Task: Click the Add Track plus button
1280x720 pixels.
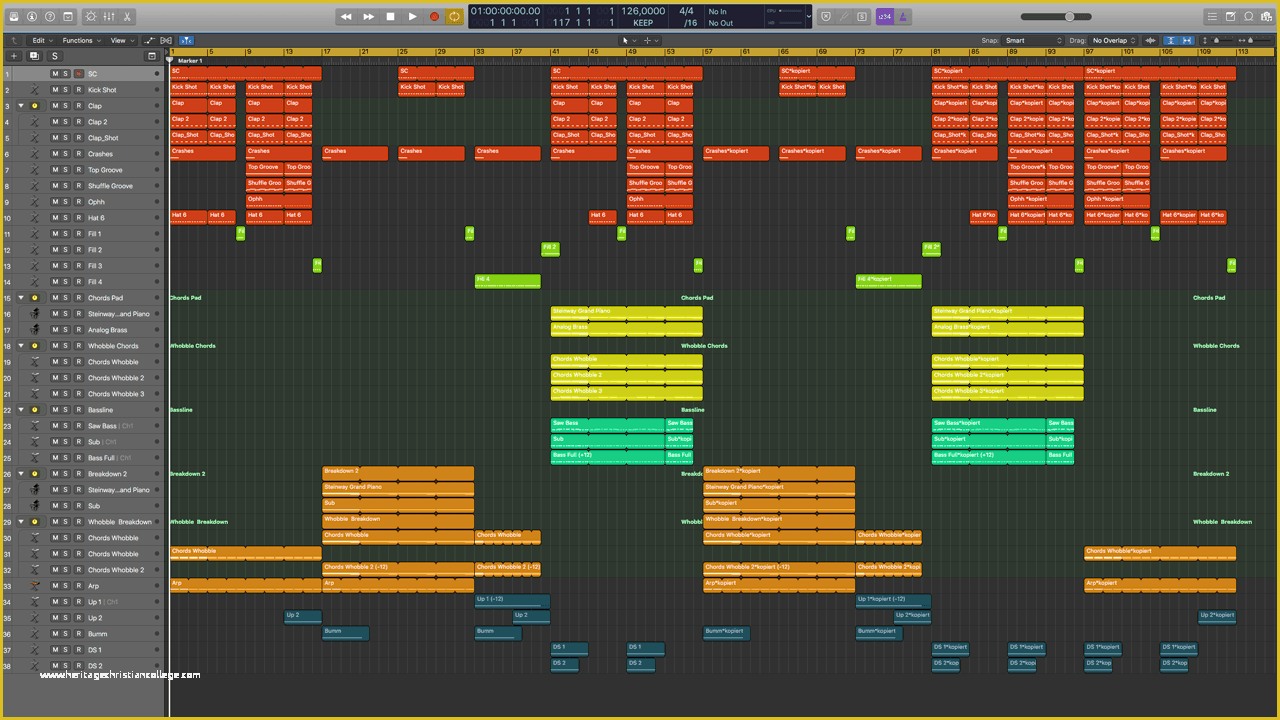Action: 16,56
